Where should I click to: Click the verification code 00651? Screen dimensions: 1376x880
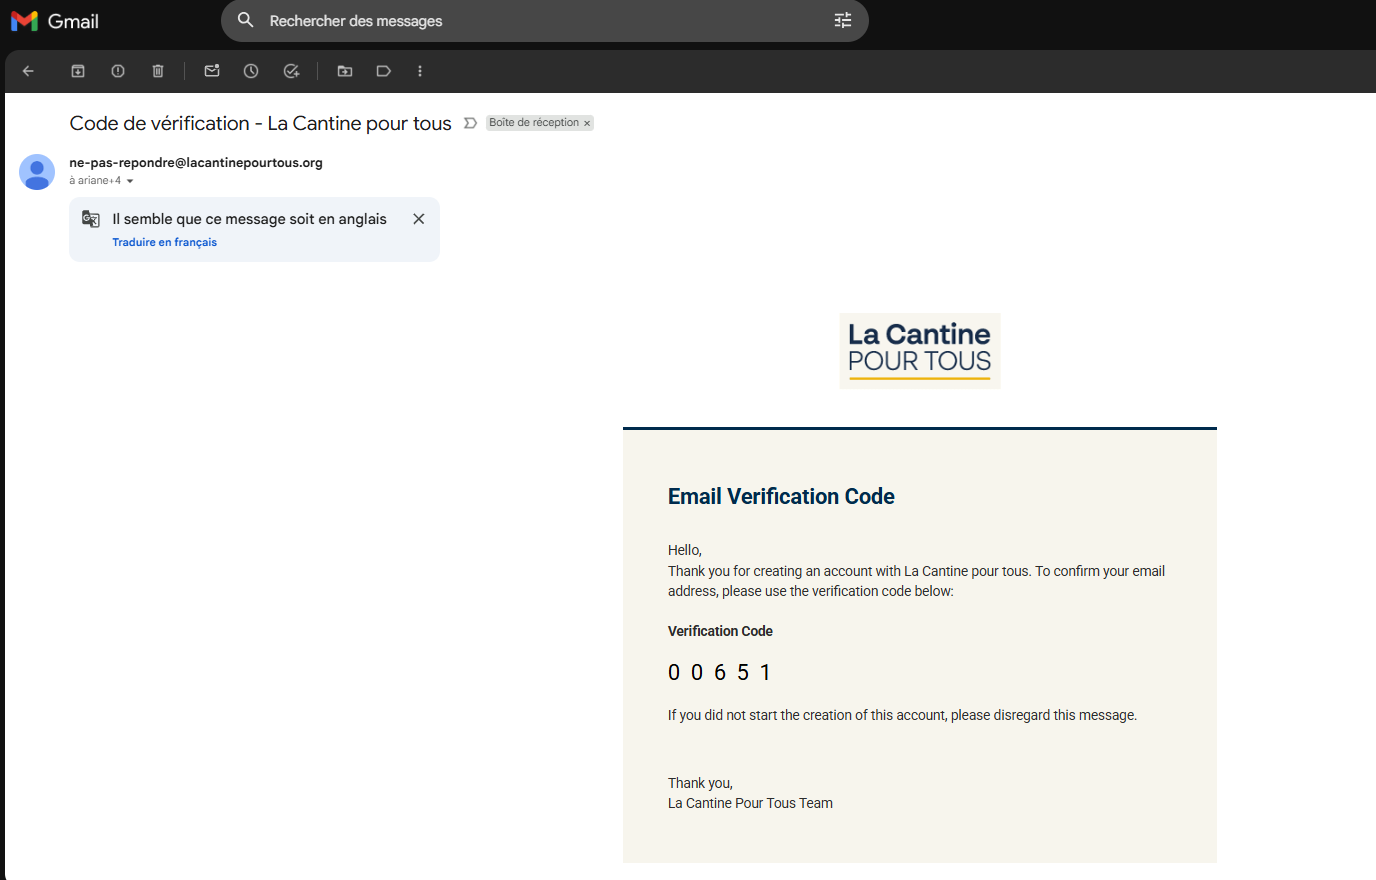pyautogui.click(x=719, y=672)
